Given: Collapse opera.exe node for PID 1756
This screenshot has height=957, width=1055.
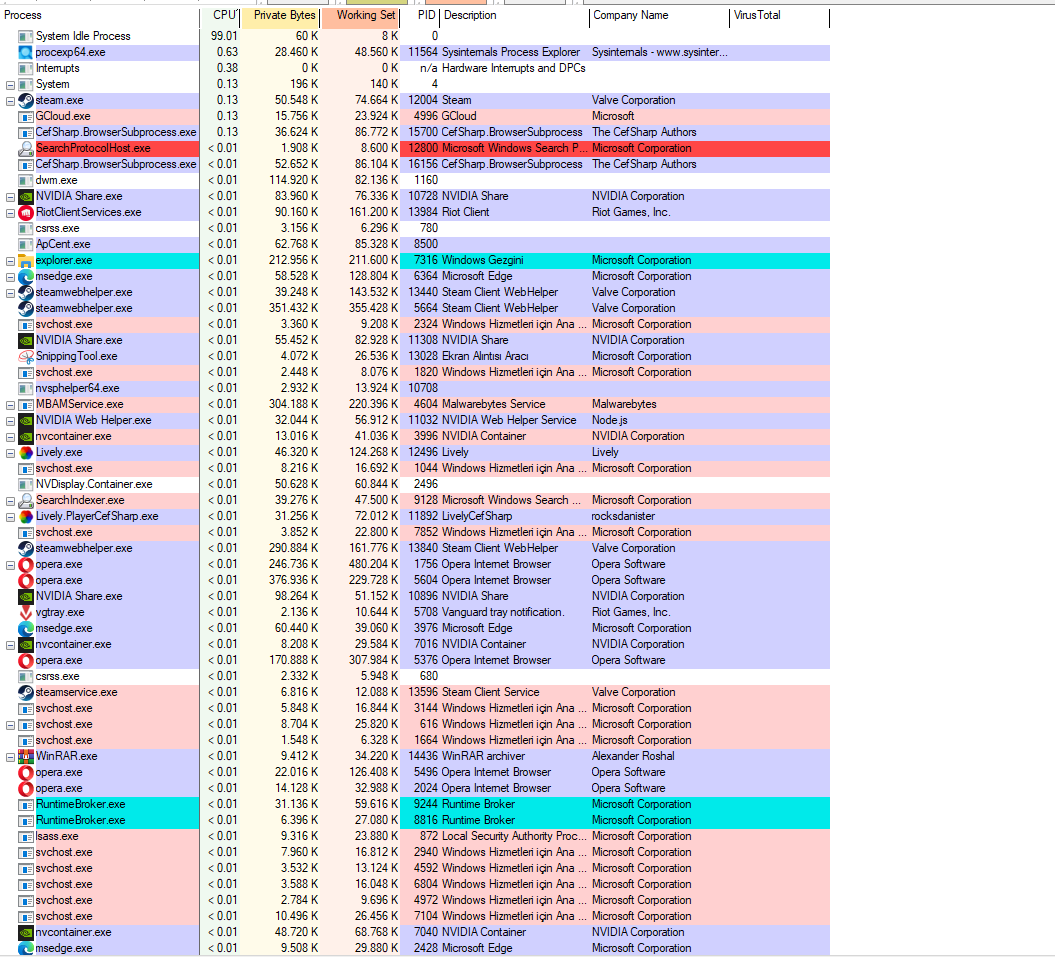Looking at the screenshot, I should click(x=10, y=565).
